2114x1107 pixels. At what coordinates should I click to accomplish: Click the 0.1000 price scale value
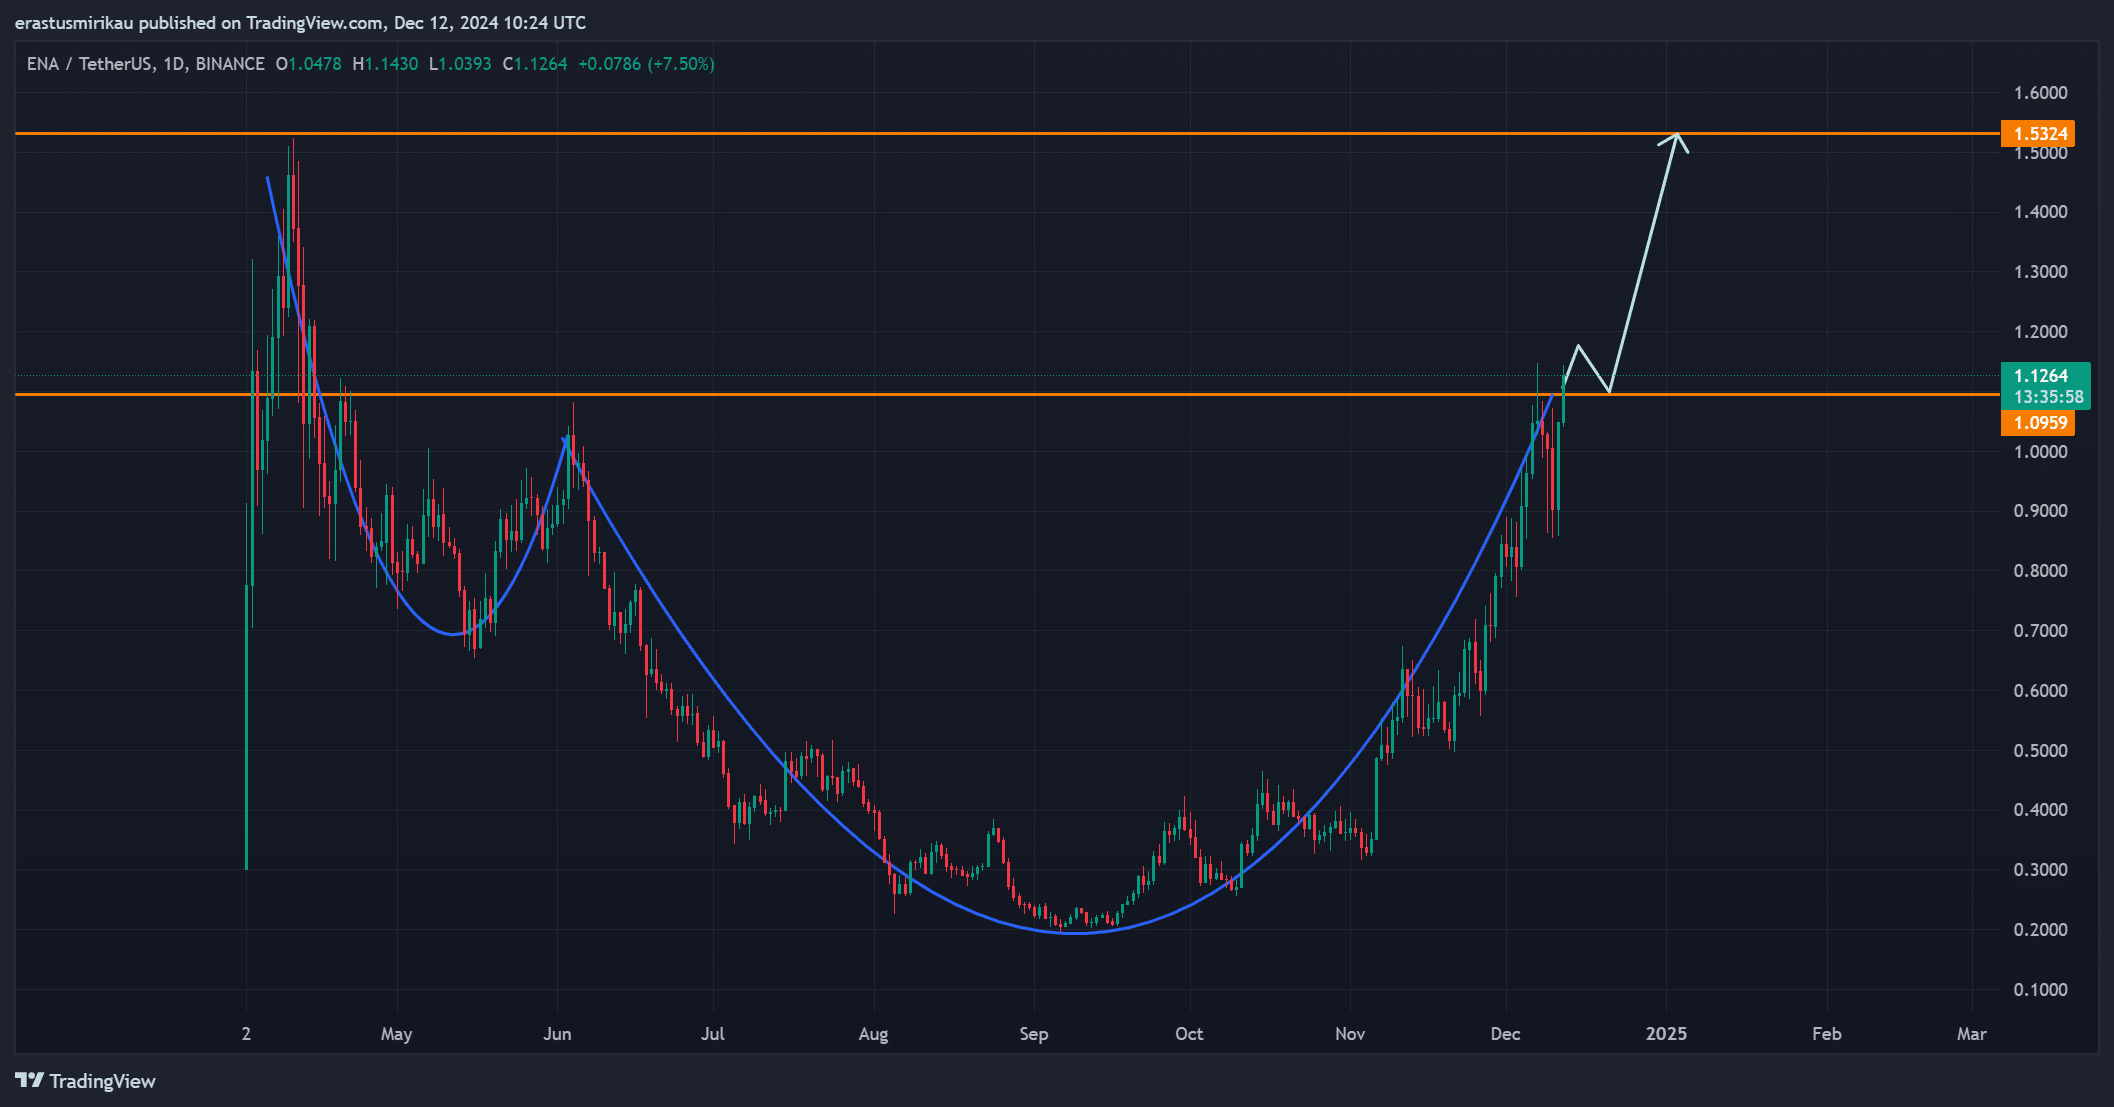[2040, 990]
